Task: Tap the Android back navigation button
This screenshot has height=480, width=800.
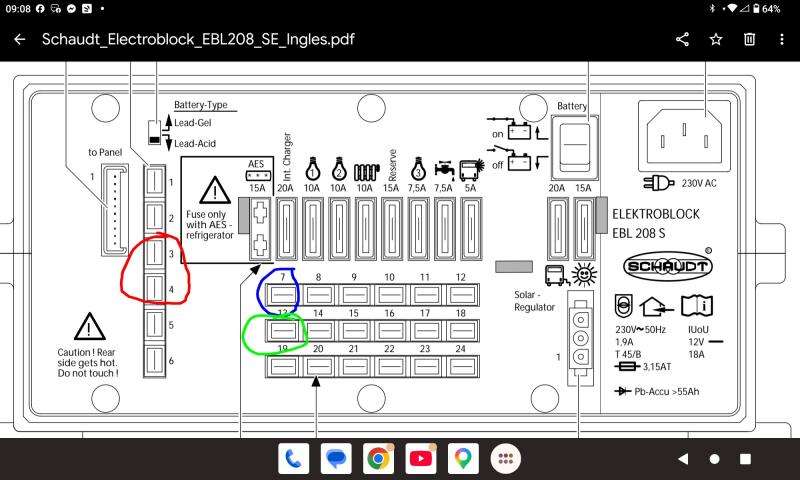Action: [x=683, y=459]
